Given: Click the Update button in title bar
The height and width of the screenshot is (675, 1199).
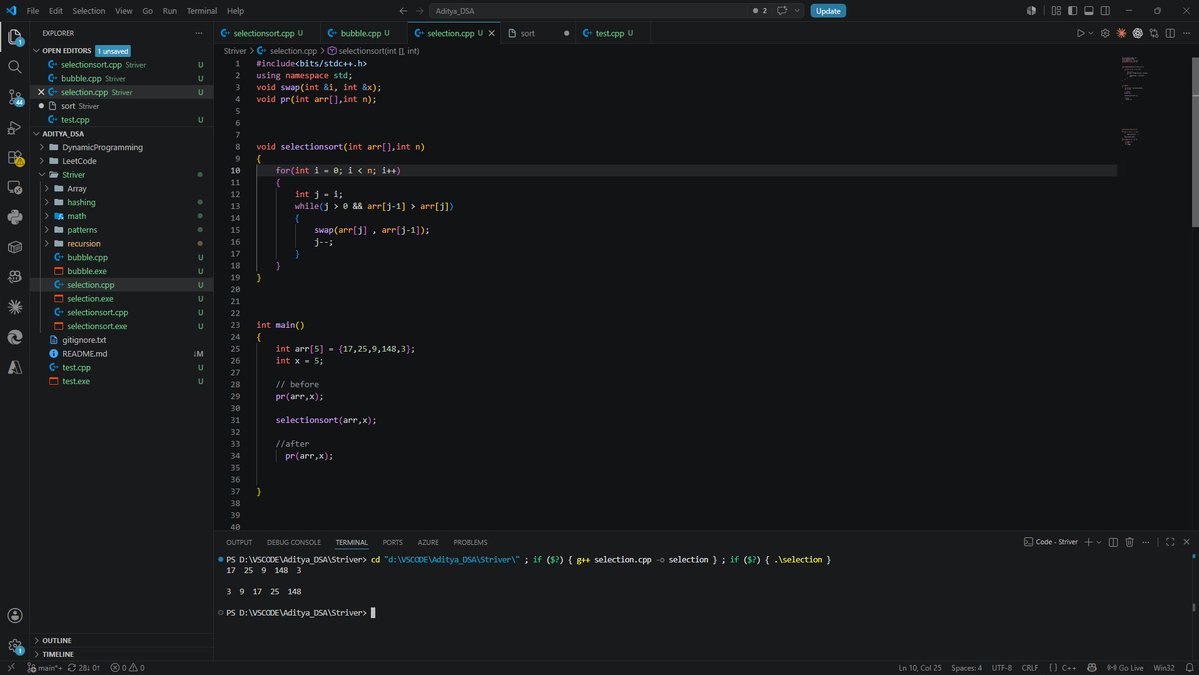Looking at the screenshot, I should pos(828,11).
